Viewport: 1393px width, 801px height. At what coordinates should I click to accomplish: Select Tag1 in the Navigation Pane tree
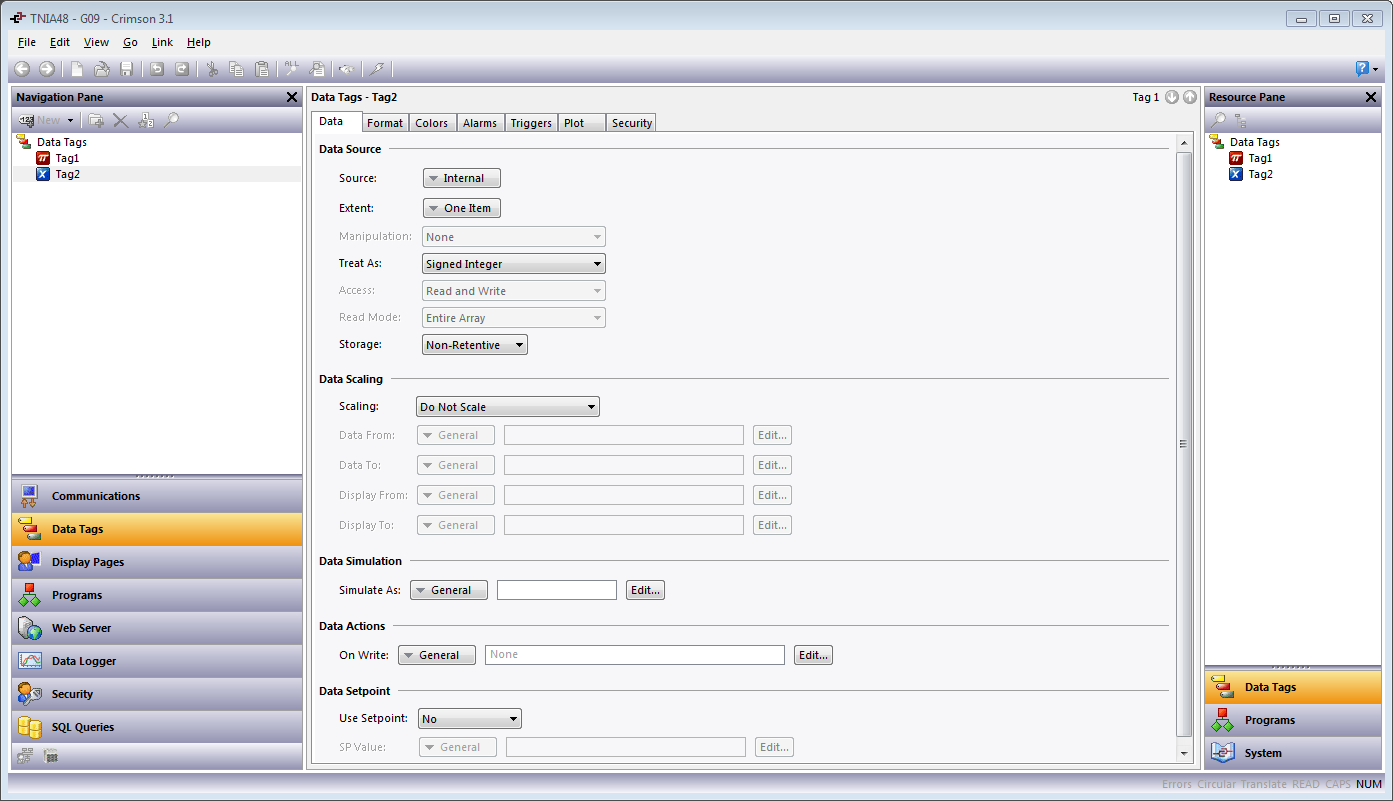point(67,158)
